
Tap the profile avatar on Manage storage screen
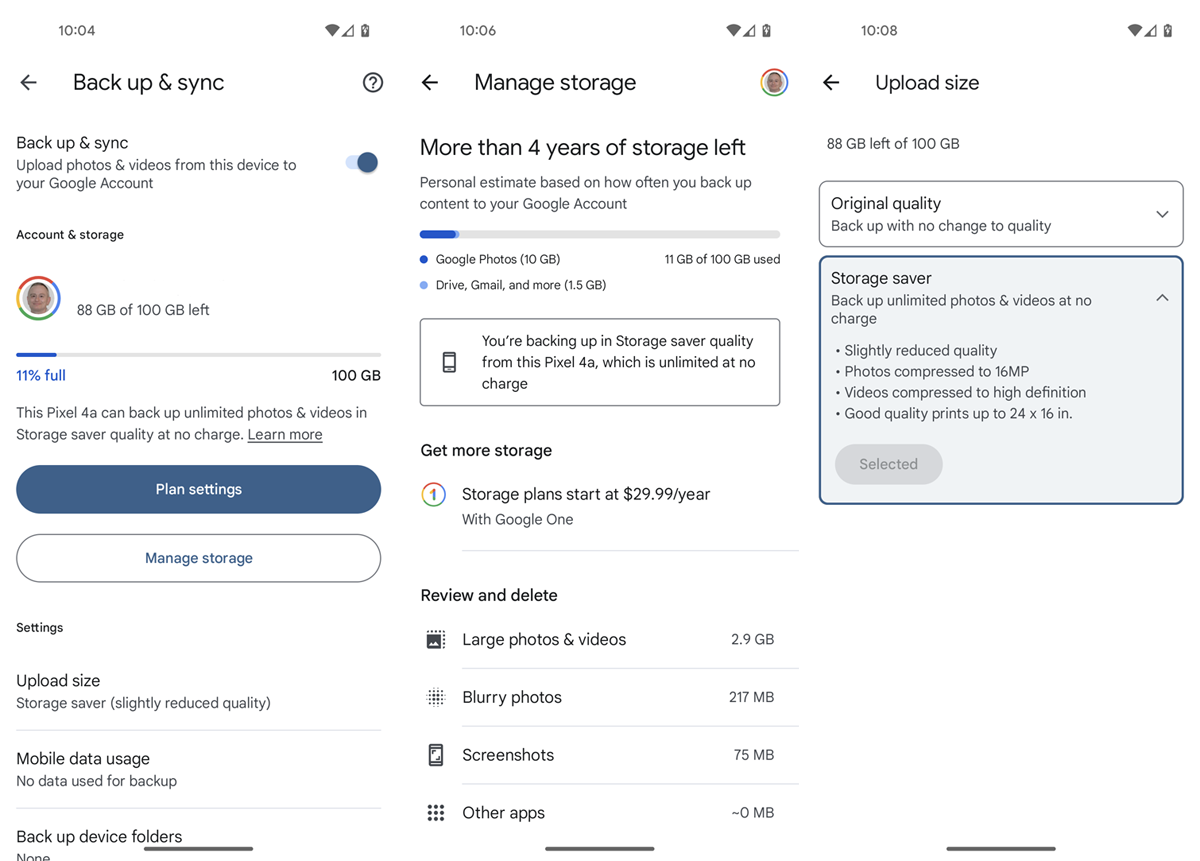click(x=774, y=82)
